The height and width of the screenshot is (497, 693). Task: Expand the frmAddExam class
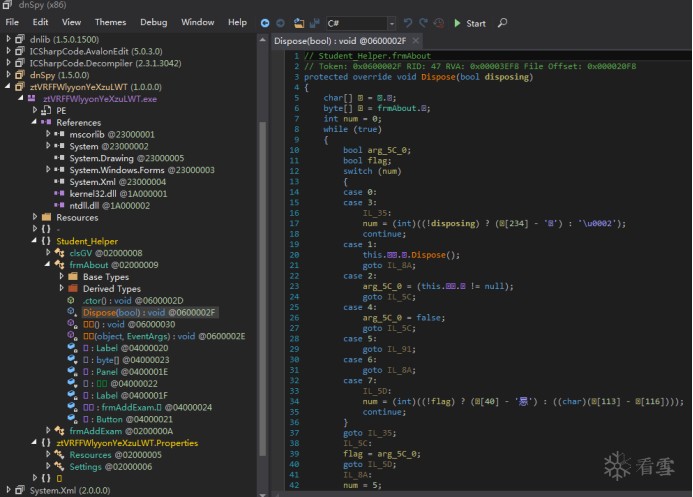[x=48, y=430]
